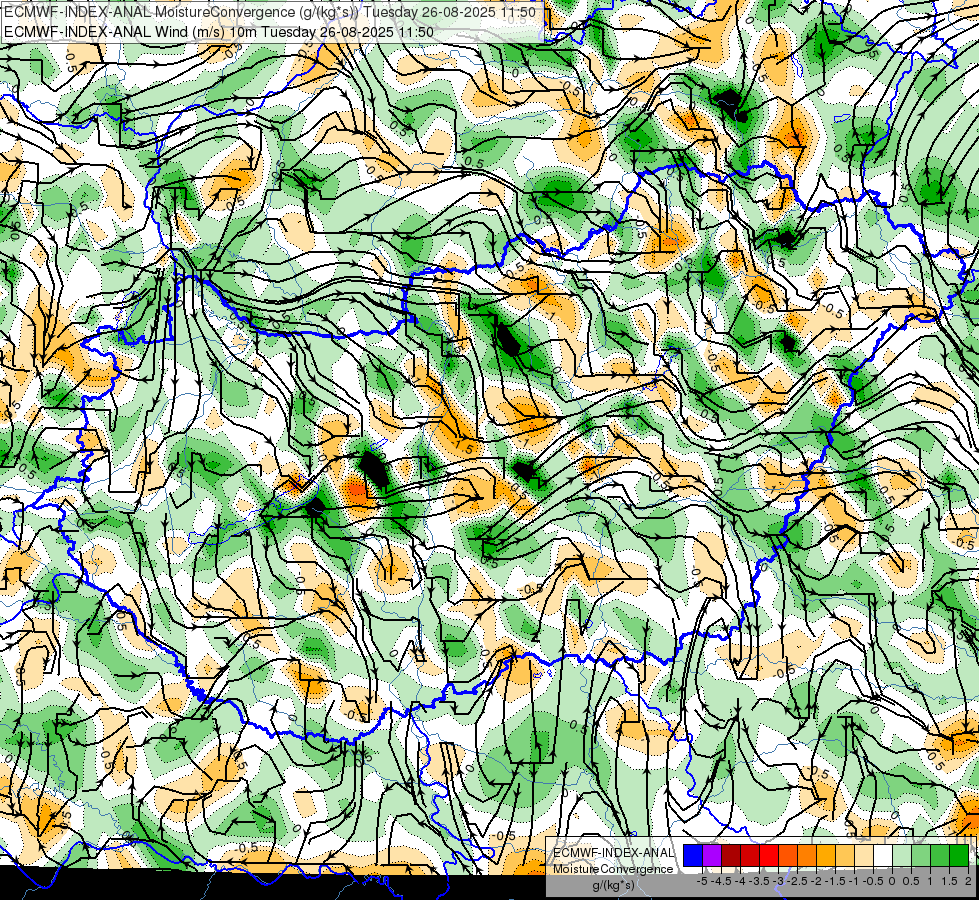Click the legend text MoistureConvergence

tap(613, 869)
